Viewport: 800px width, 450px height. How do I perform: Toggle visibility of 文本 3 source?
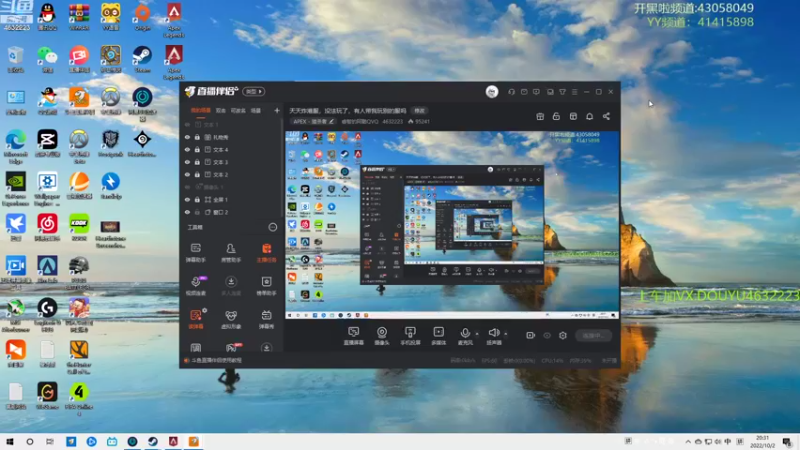point(187,162)
